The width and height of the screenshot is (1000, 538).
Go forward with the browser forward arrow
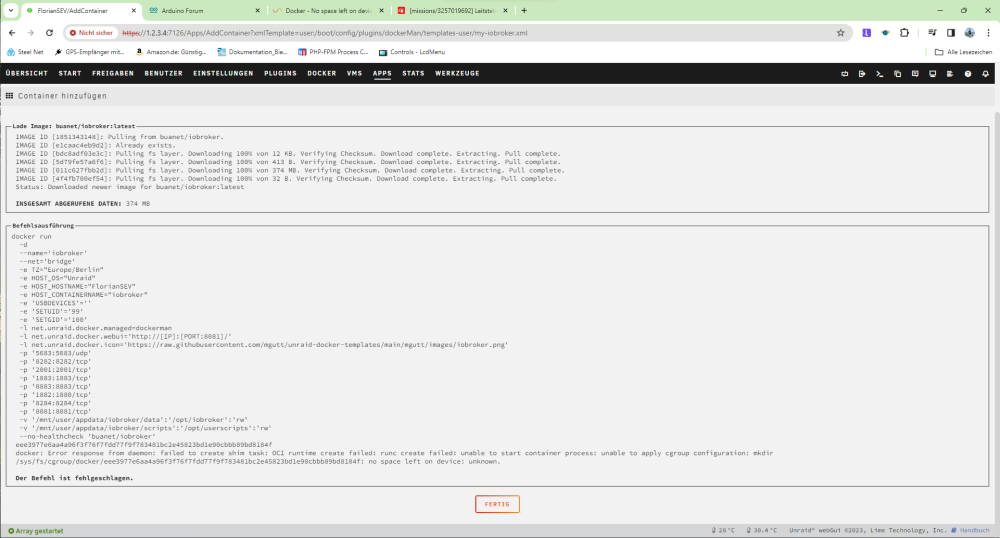coord(31,33)
